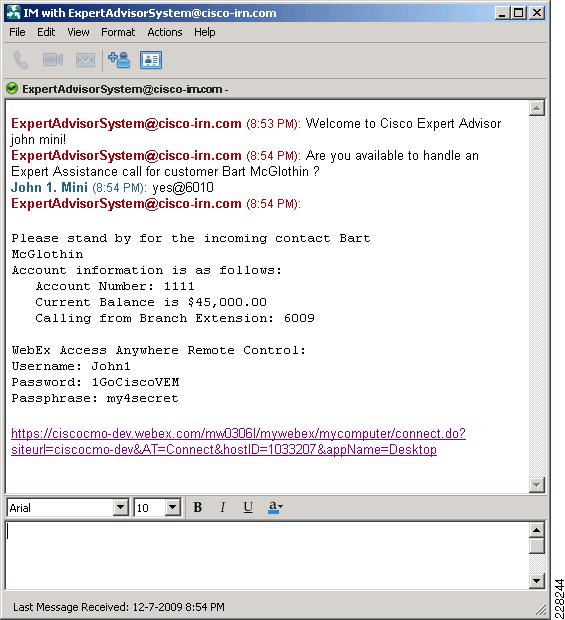This screenshot has height=620, width=565.
Task: Click the ExpertAdvisorSystem@cisco-irn.com contact header
Action: [x=123, y=89]
